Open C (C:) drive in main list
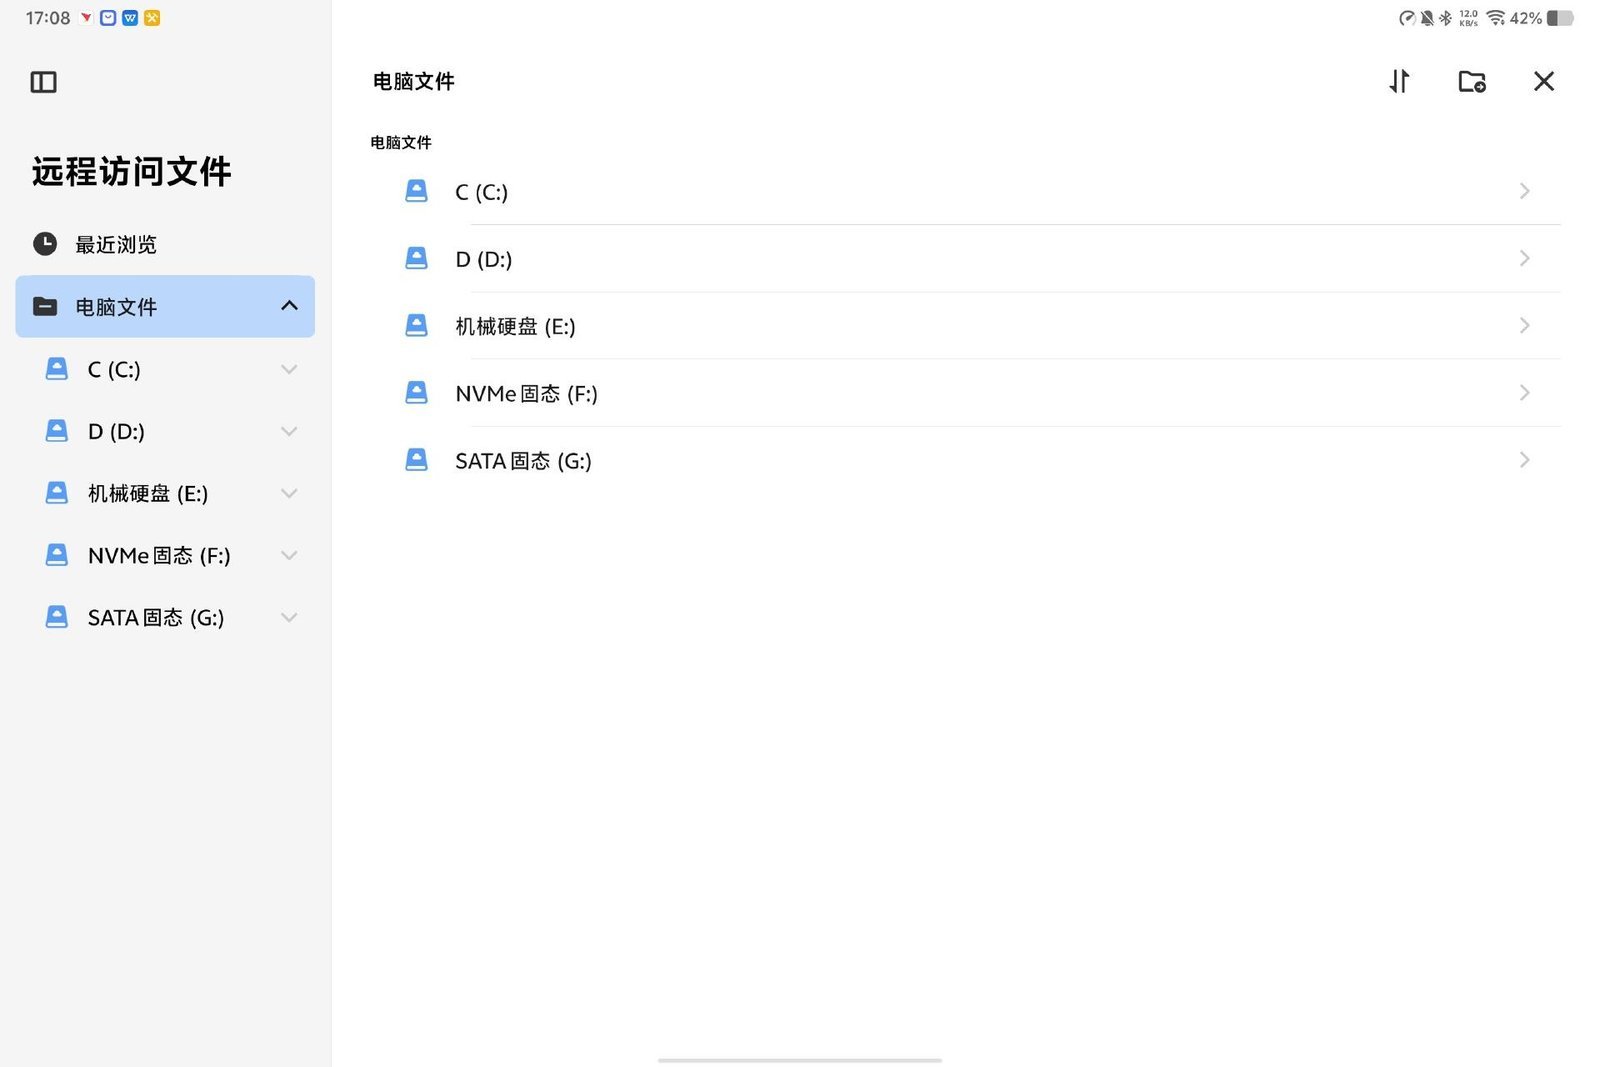This screenshot has width=1600, height=1067. pos(965,191)
